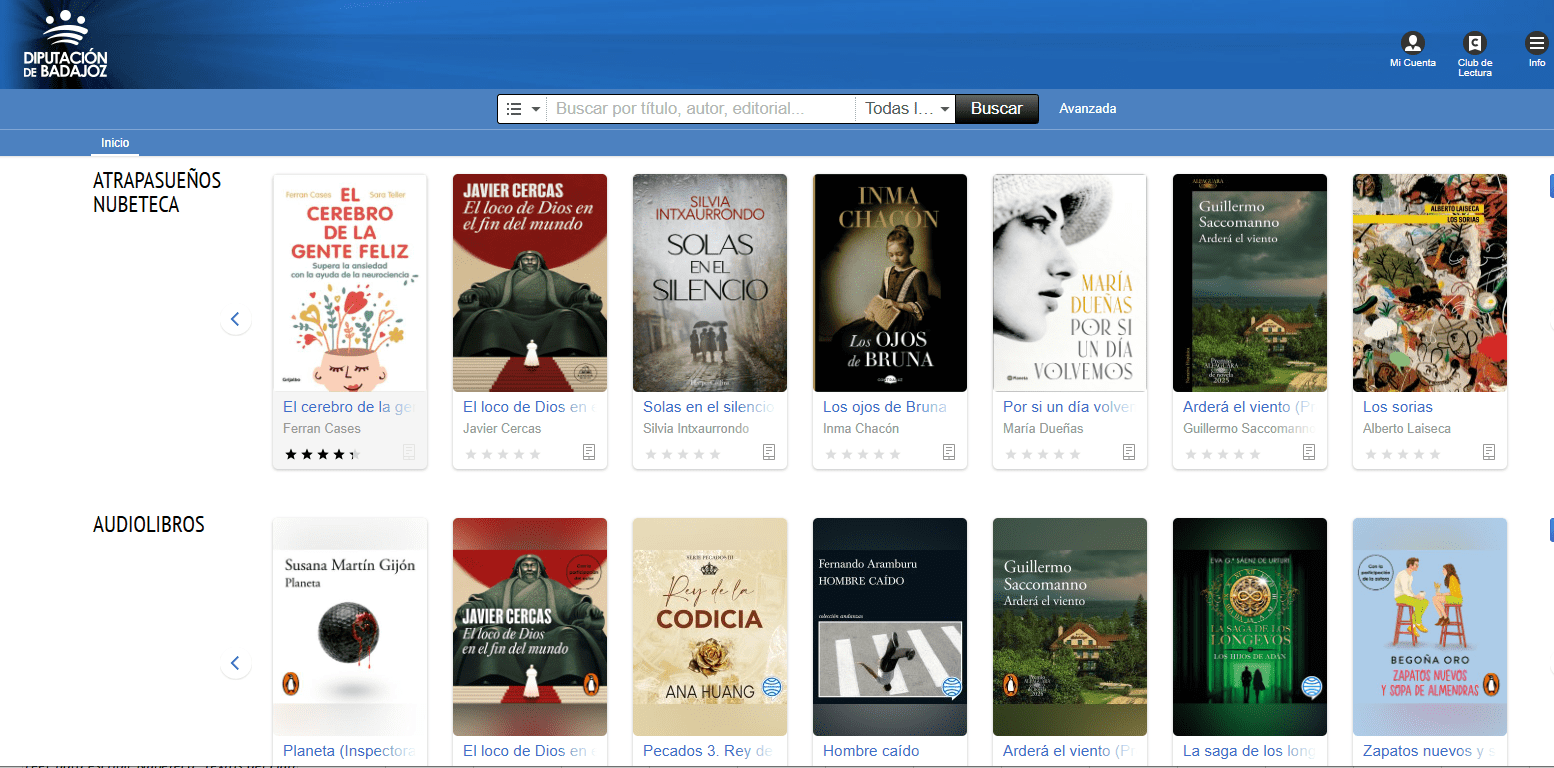
Task: Open La saga de los longevos audiobook cover
Action: (x=1250, y=627)
